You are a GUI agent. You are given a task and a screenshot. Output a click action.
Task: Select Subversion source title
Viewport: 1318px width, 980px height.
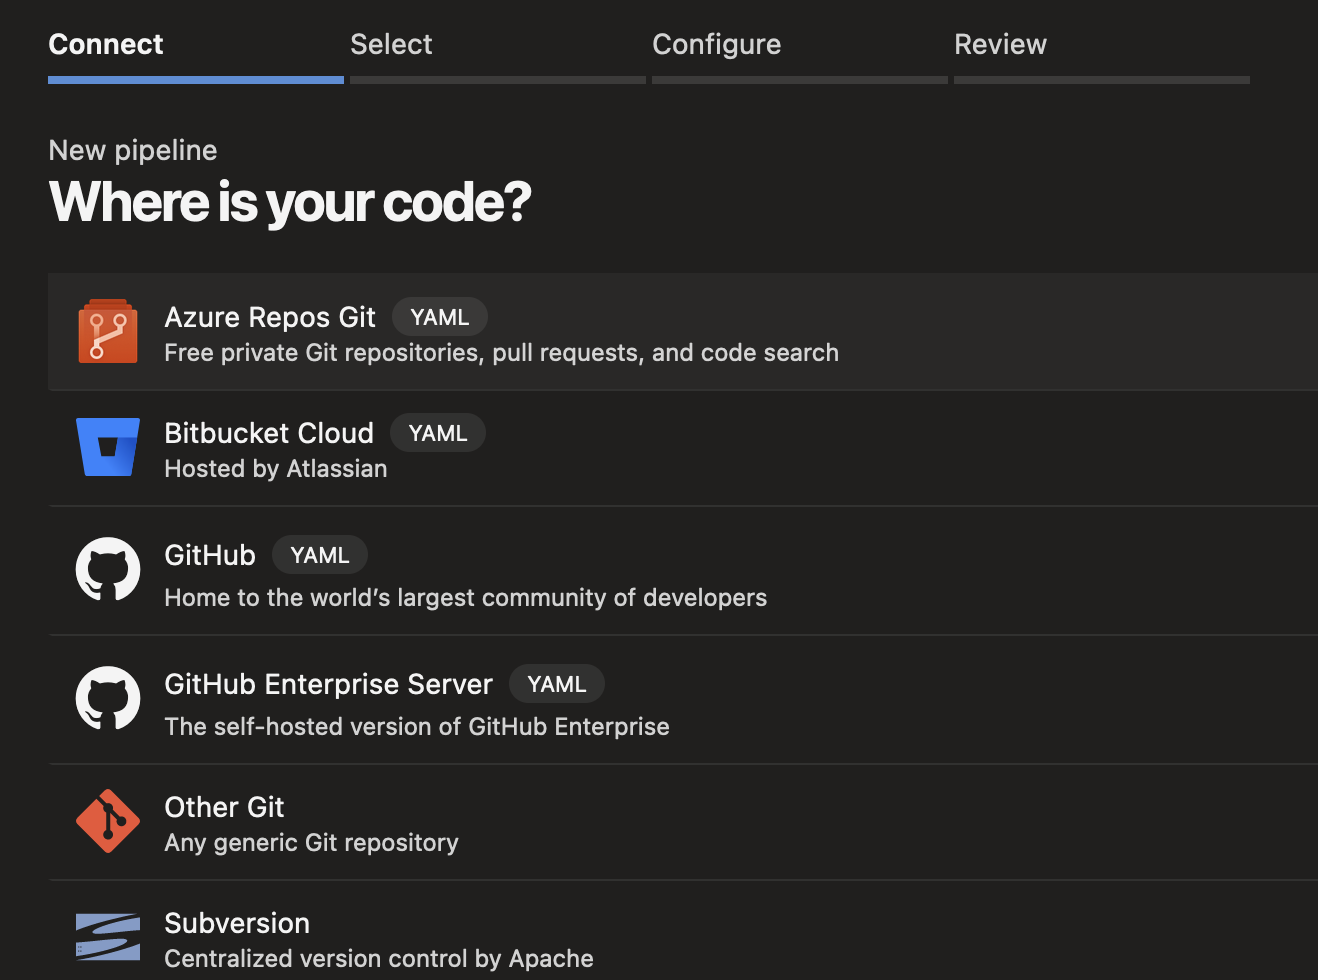coord(237,923)
